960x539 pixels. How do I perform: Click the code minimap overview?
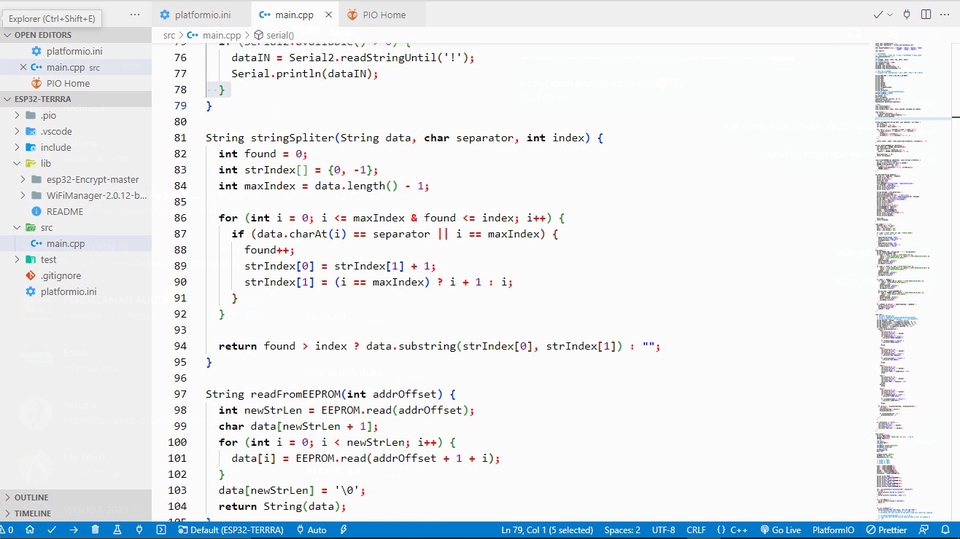[910, 280]
